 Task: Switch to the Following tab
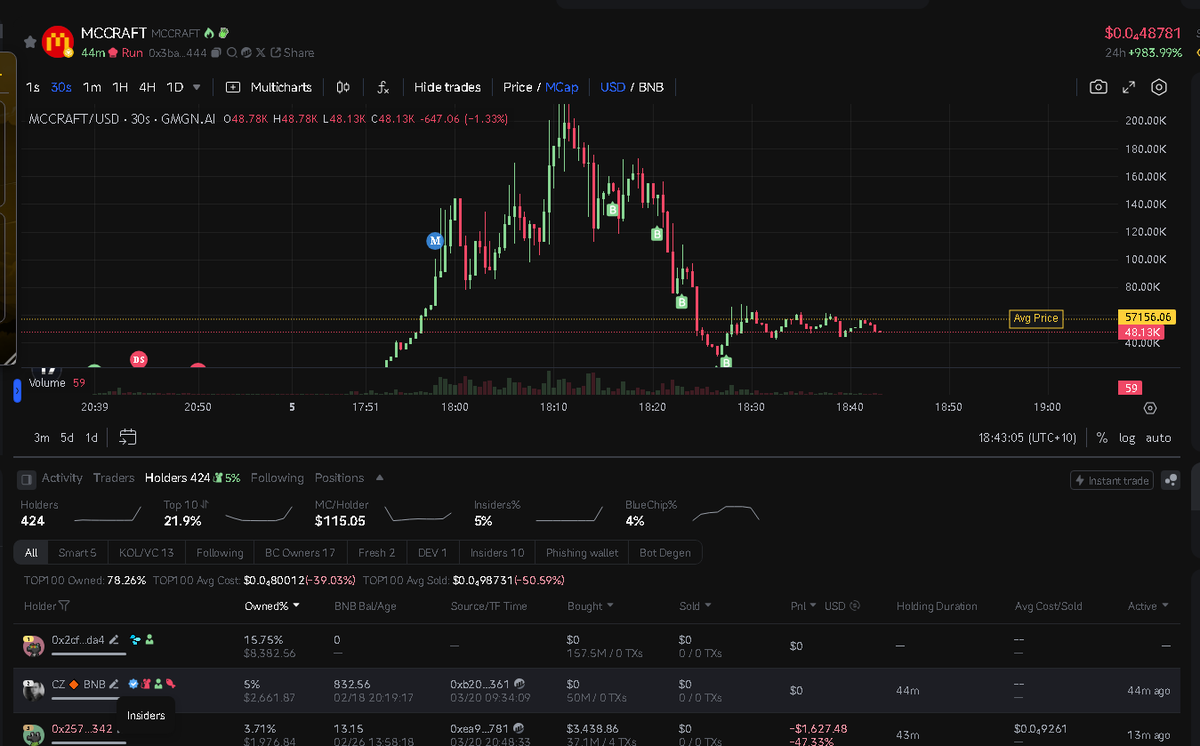point(278,478)
